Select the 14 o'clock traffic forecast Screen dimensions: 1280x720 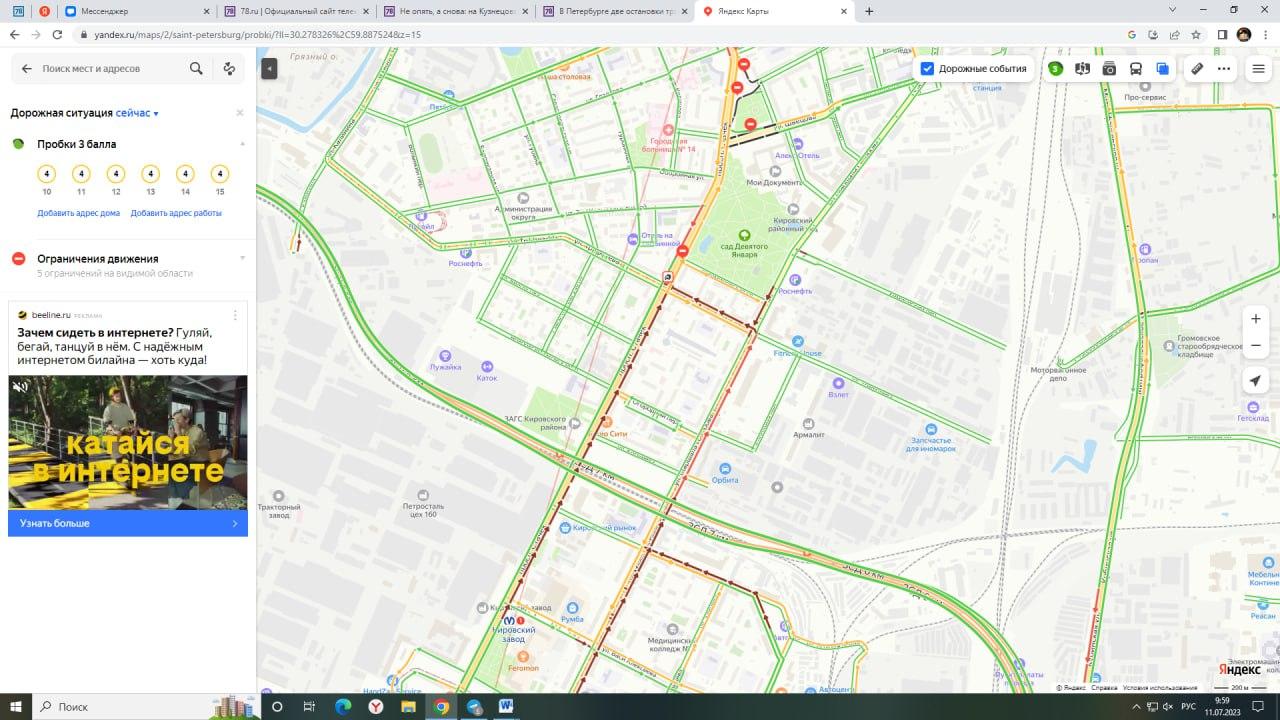[185, 174]
